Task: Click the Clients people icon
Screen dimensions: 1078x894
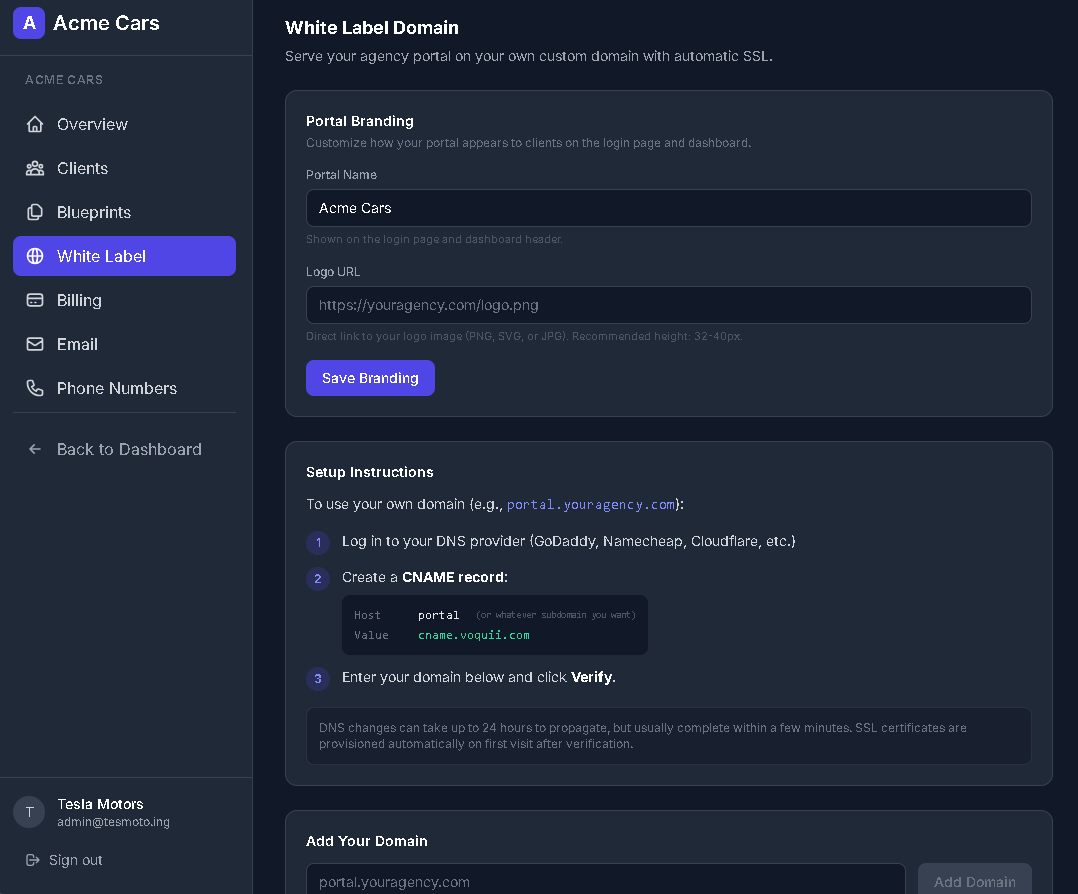Action: [35, 168]
